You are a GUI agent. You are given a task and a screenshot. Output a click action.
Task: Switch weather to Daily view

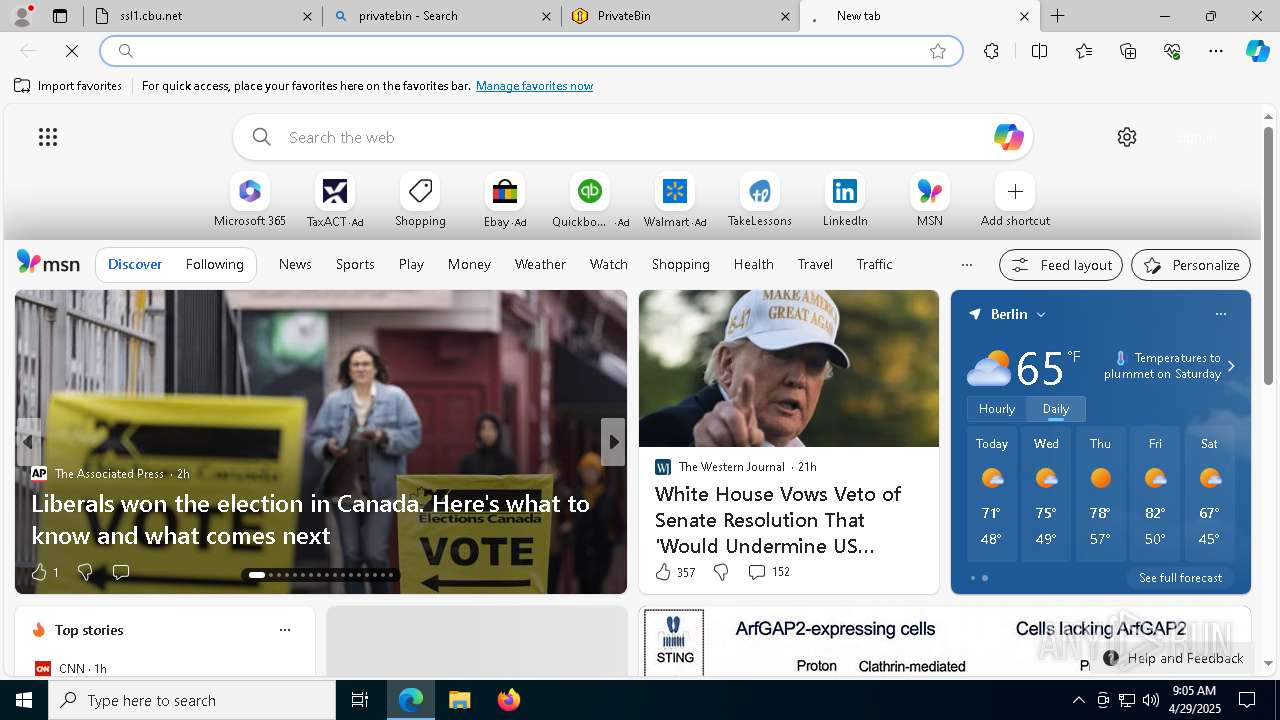tap(1056, 408)
